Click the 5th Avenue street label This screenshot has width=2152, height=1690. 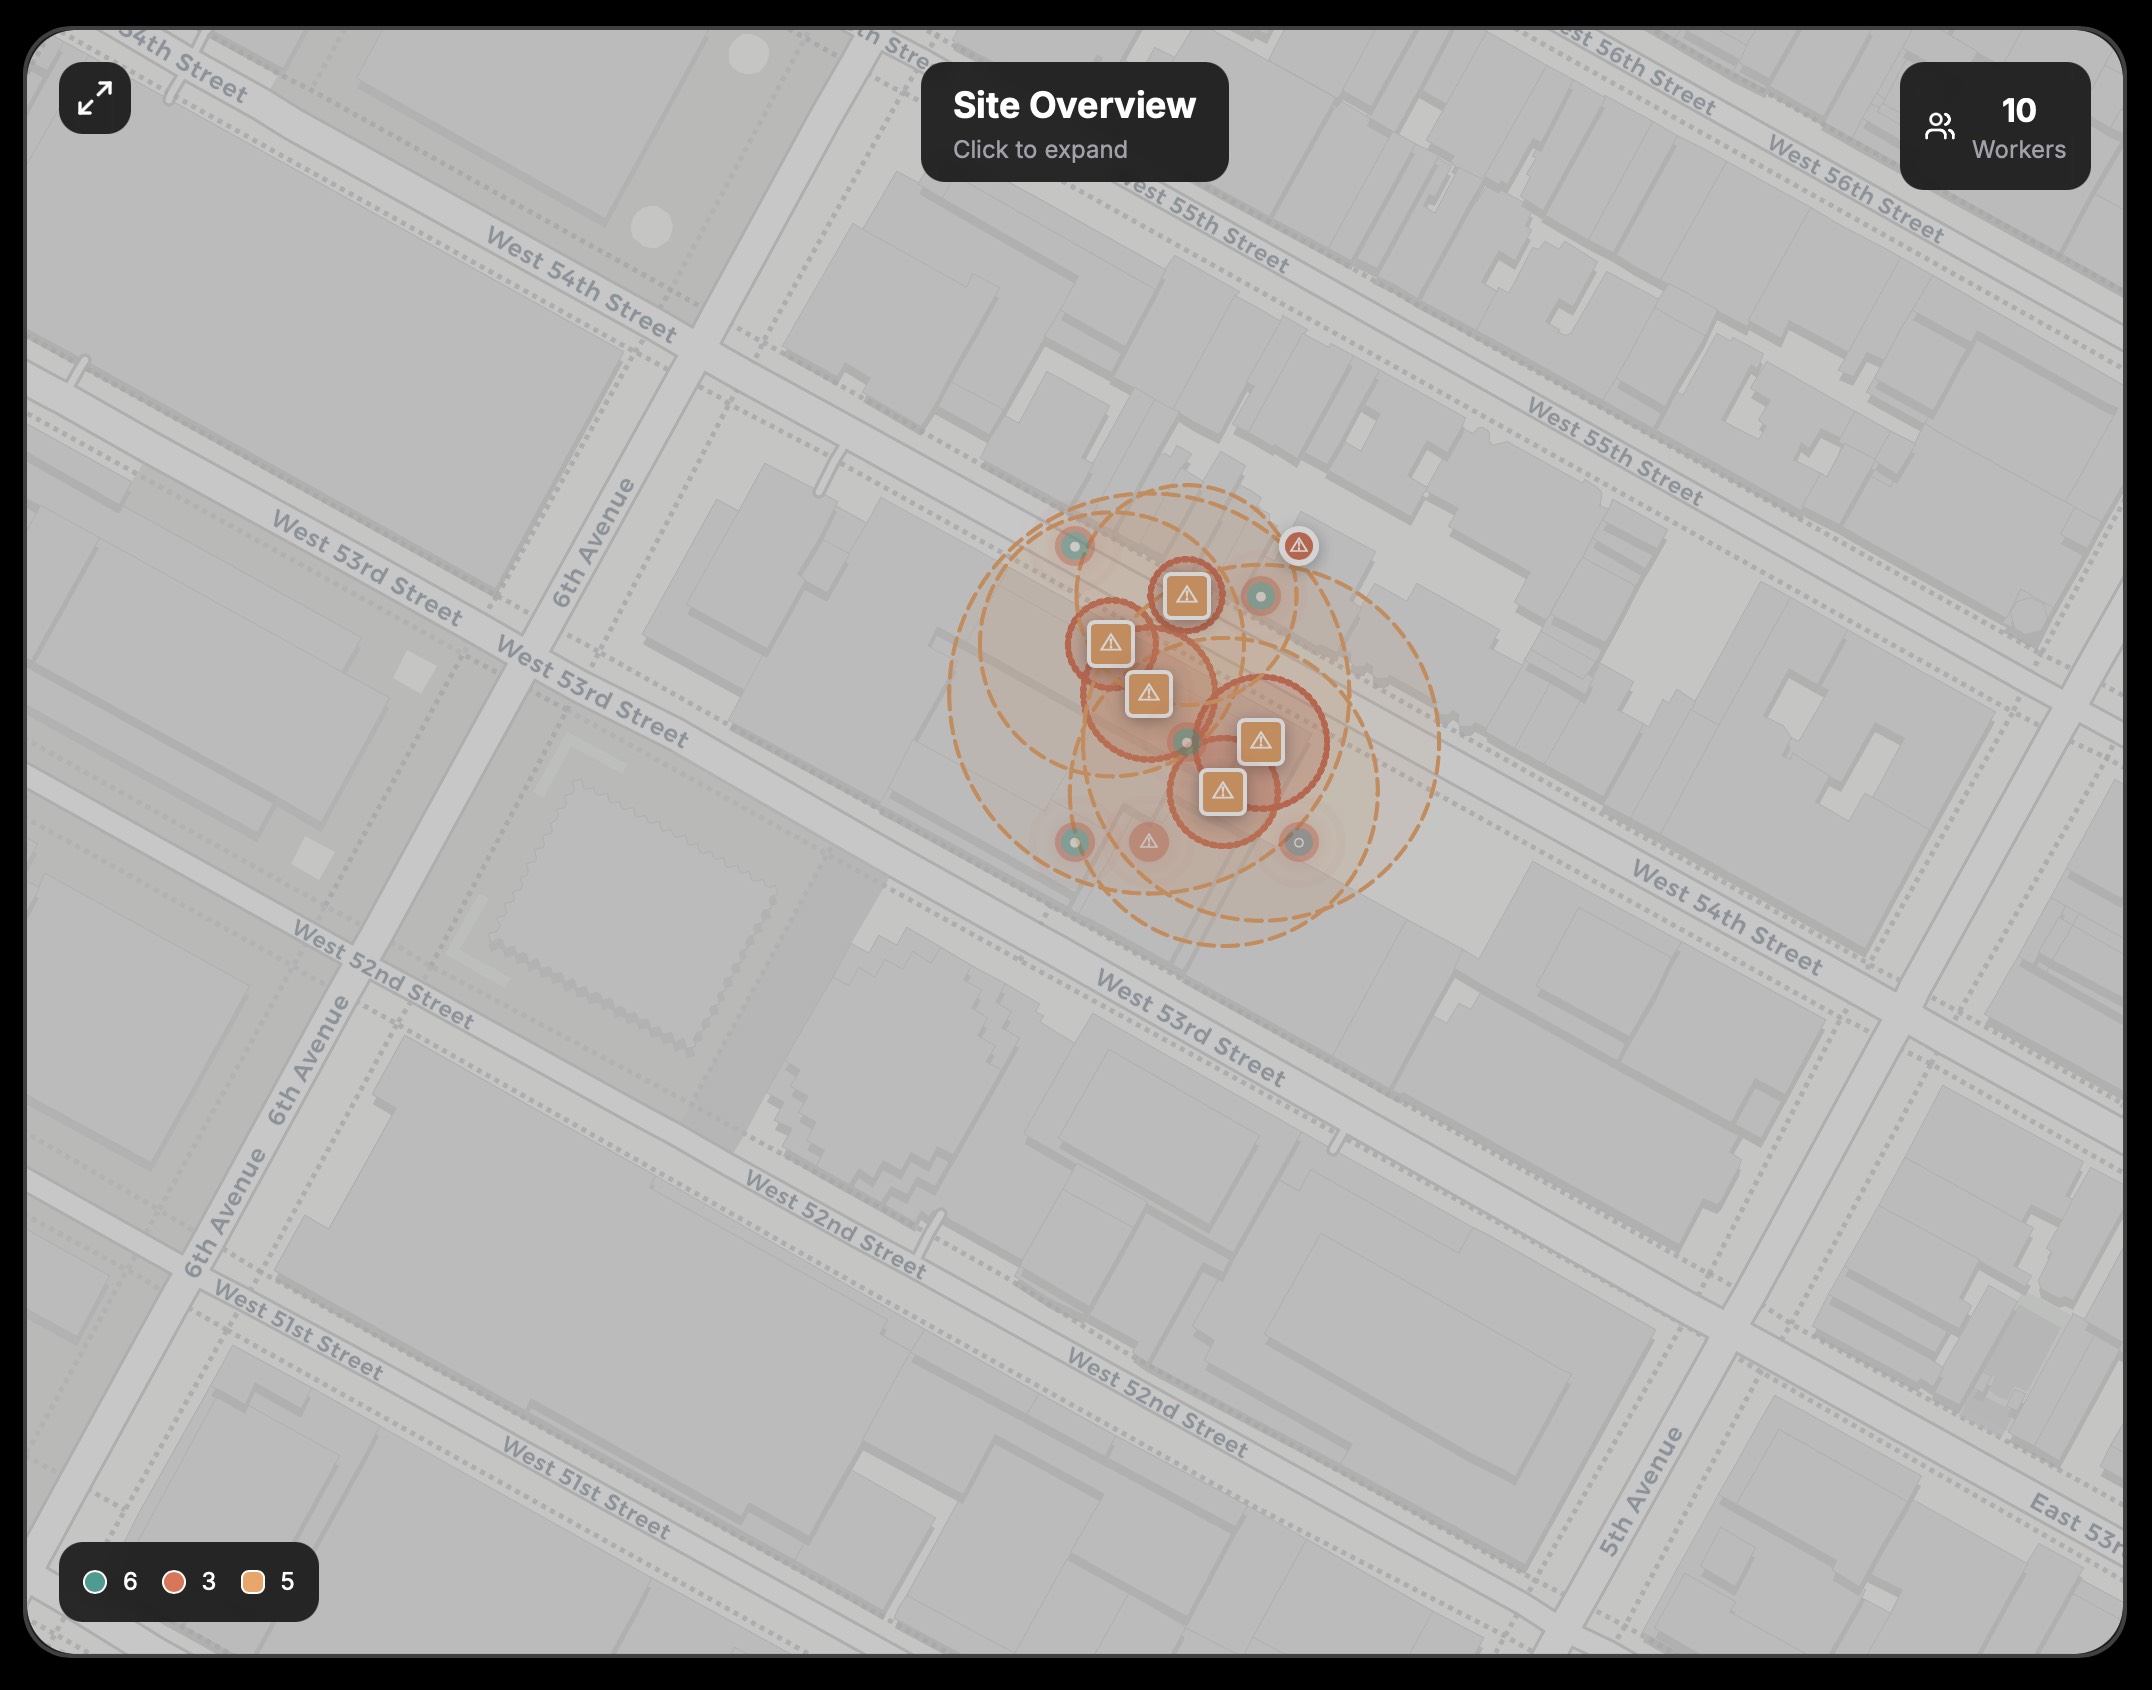tap(1641, 1491)
